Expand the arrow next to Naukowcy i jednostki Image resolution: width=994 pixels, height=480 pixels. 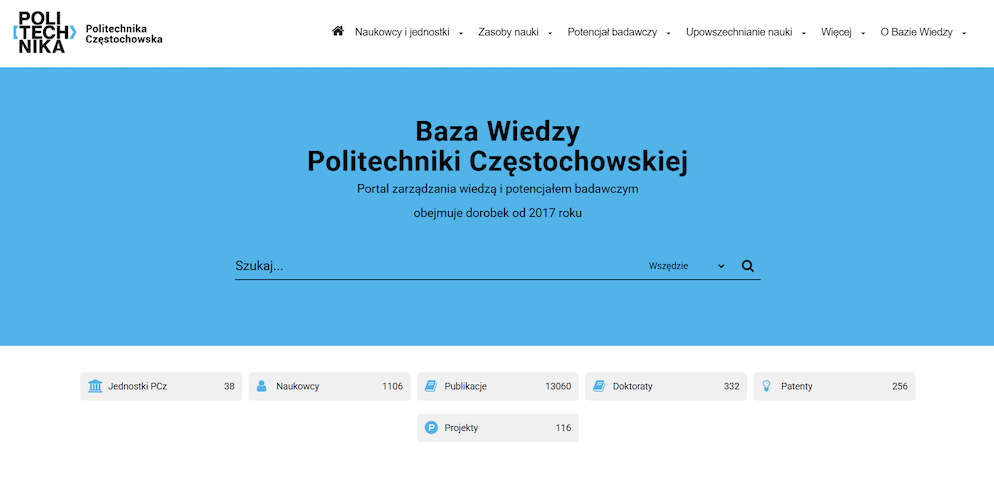(x=461, y=33)
